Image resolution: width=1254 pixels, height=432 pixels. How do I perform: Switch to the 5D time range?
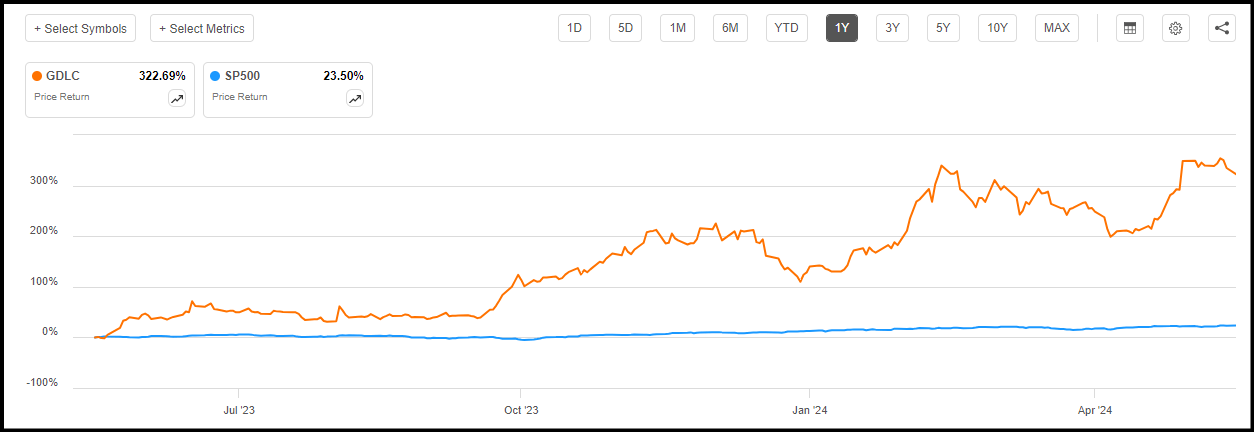[626, 28]
